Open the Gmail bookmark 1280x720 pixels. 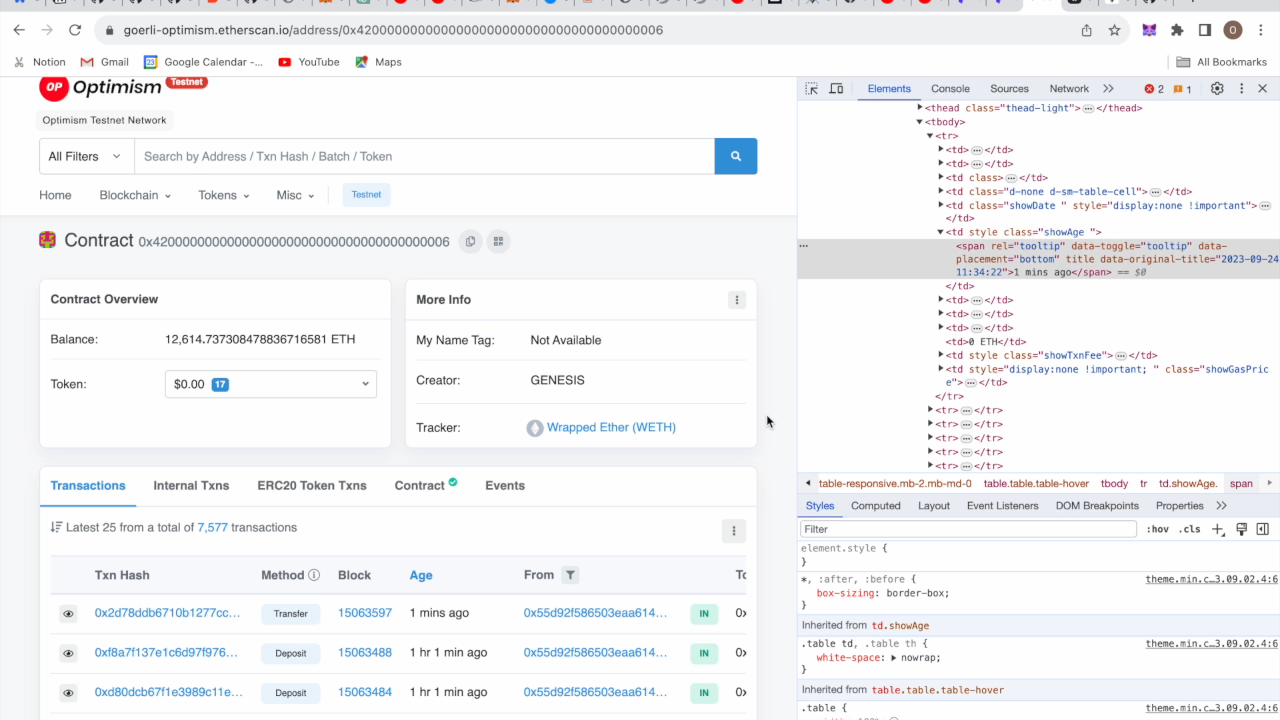[x=105, y=62]
